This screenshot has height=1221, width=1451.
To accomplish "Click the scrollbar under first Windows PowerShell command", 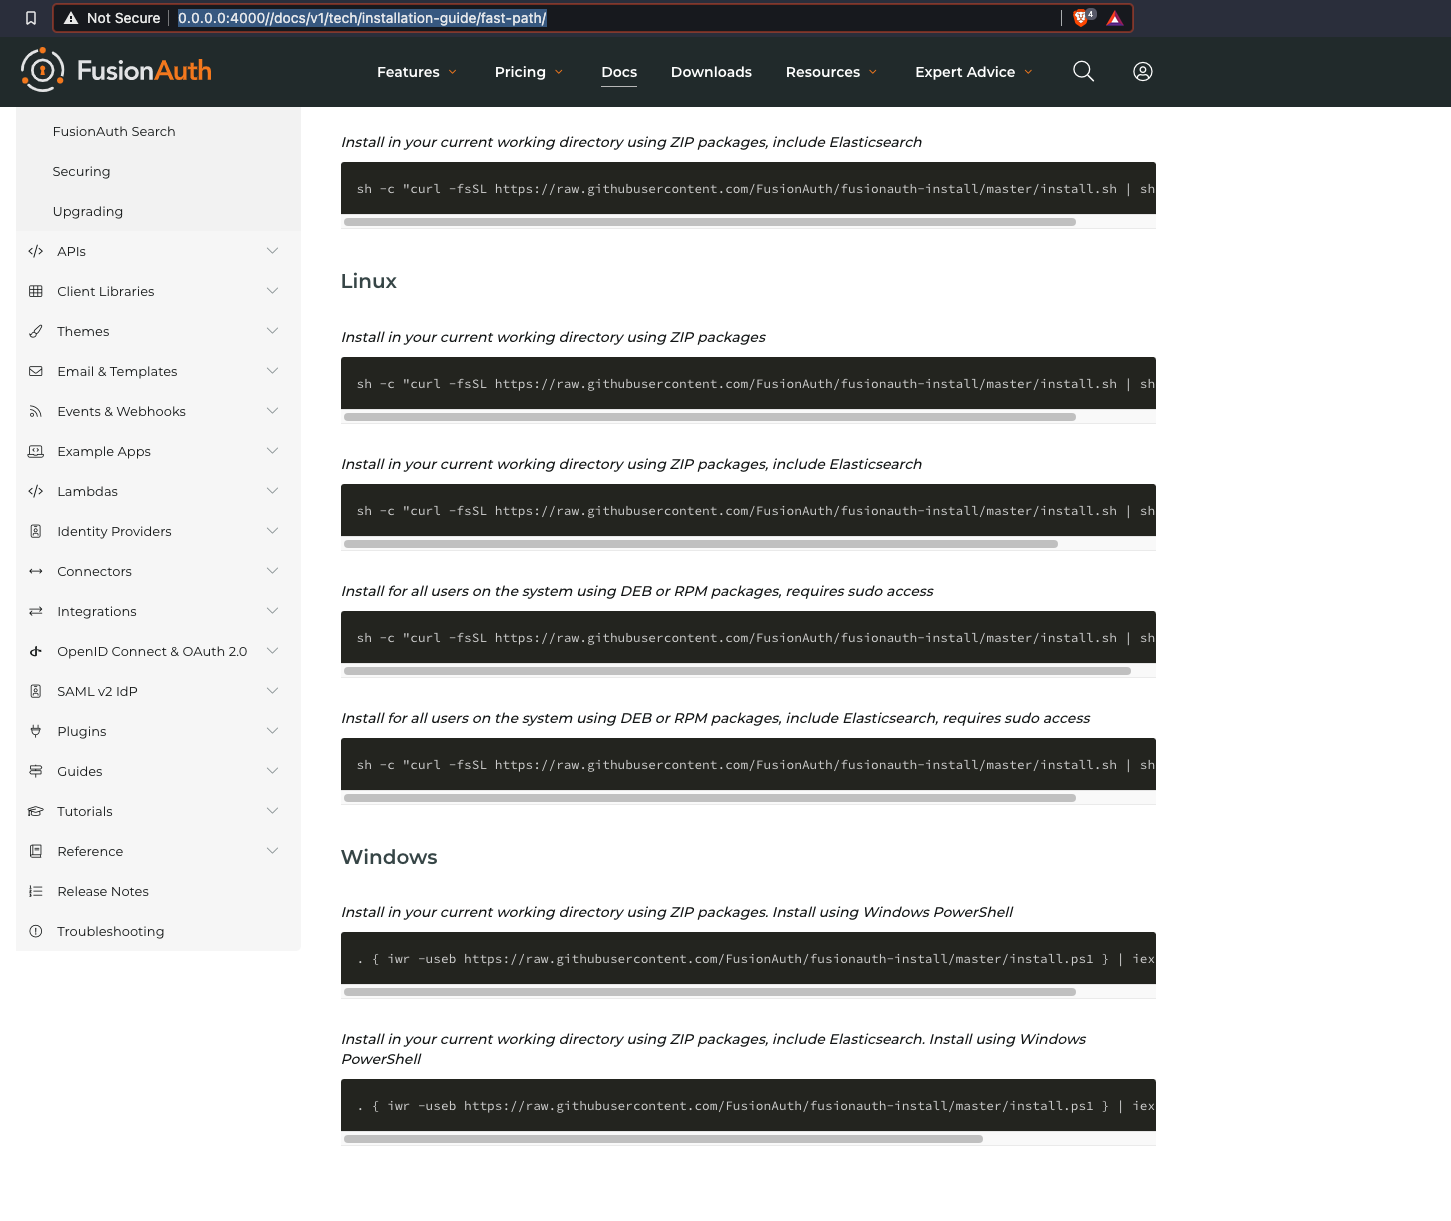I will (710, 992).
